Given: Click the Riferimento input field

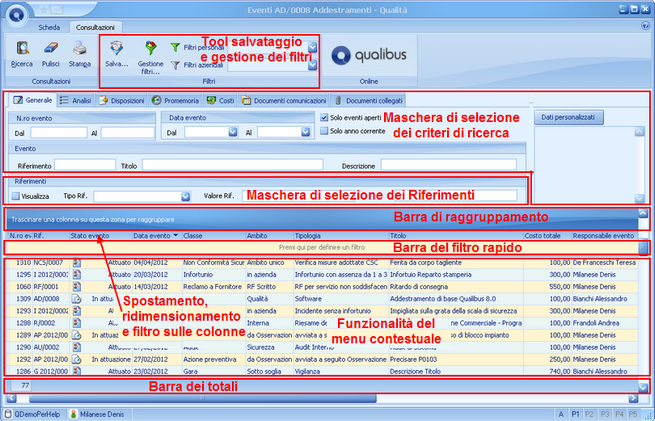Looking at the screenshot, I should coord(85,165).
